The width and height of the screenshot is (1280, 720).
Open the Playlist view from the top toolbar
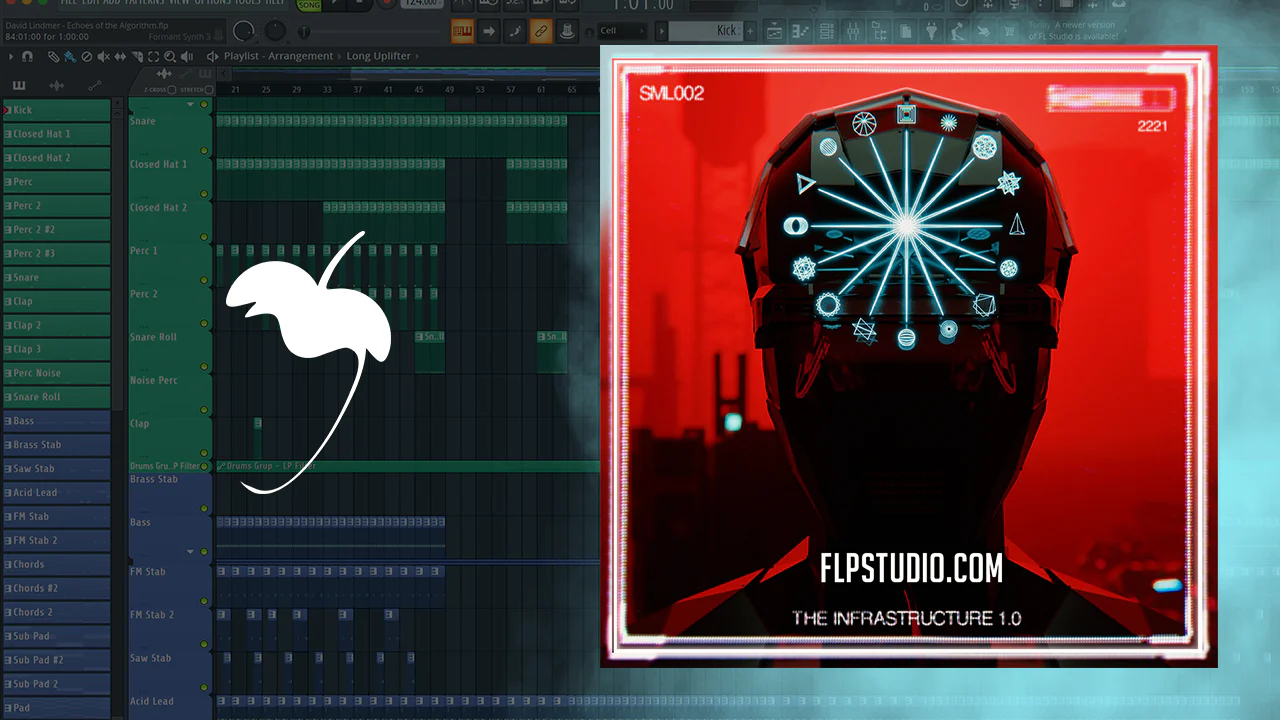click(774, 32)
